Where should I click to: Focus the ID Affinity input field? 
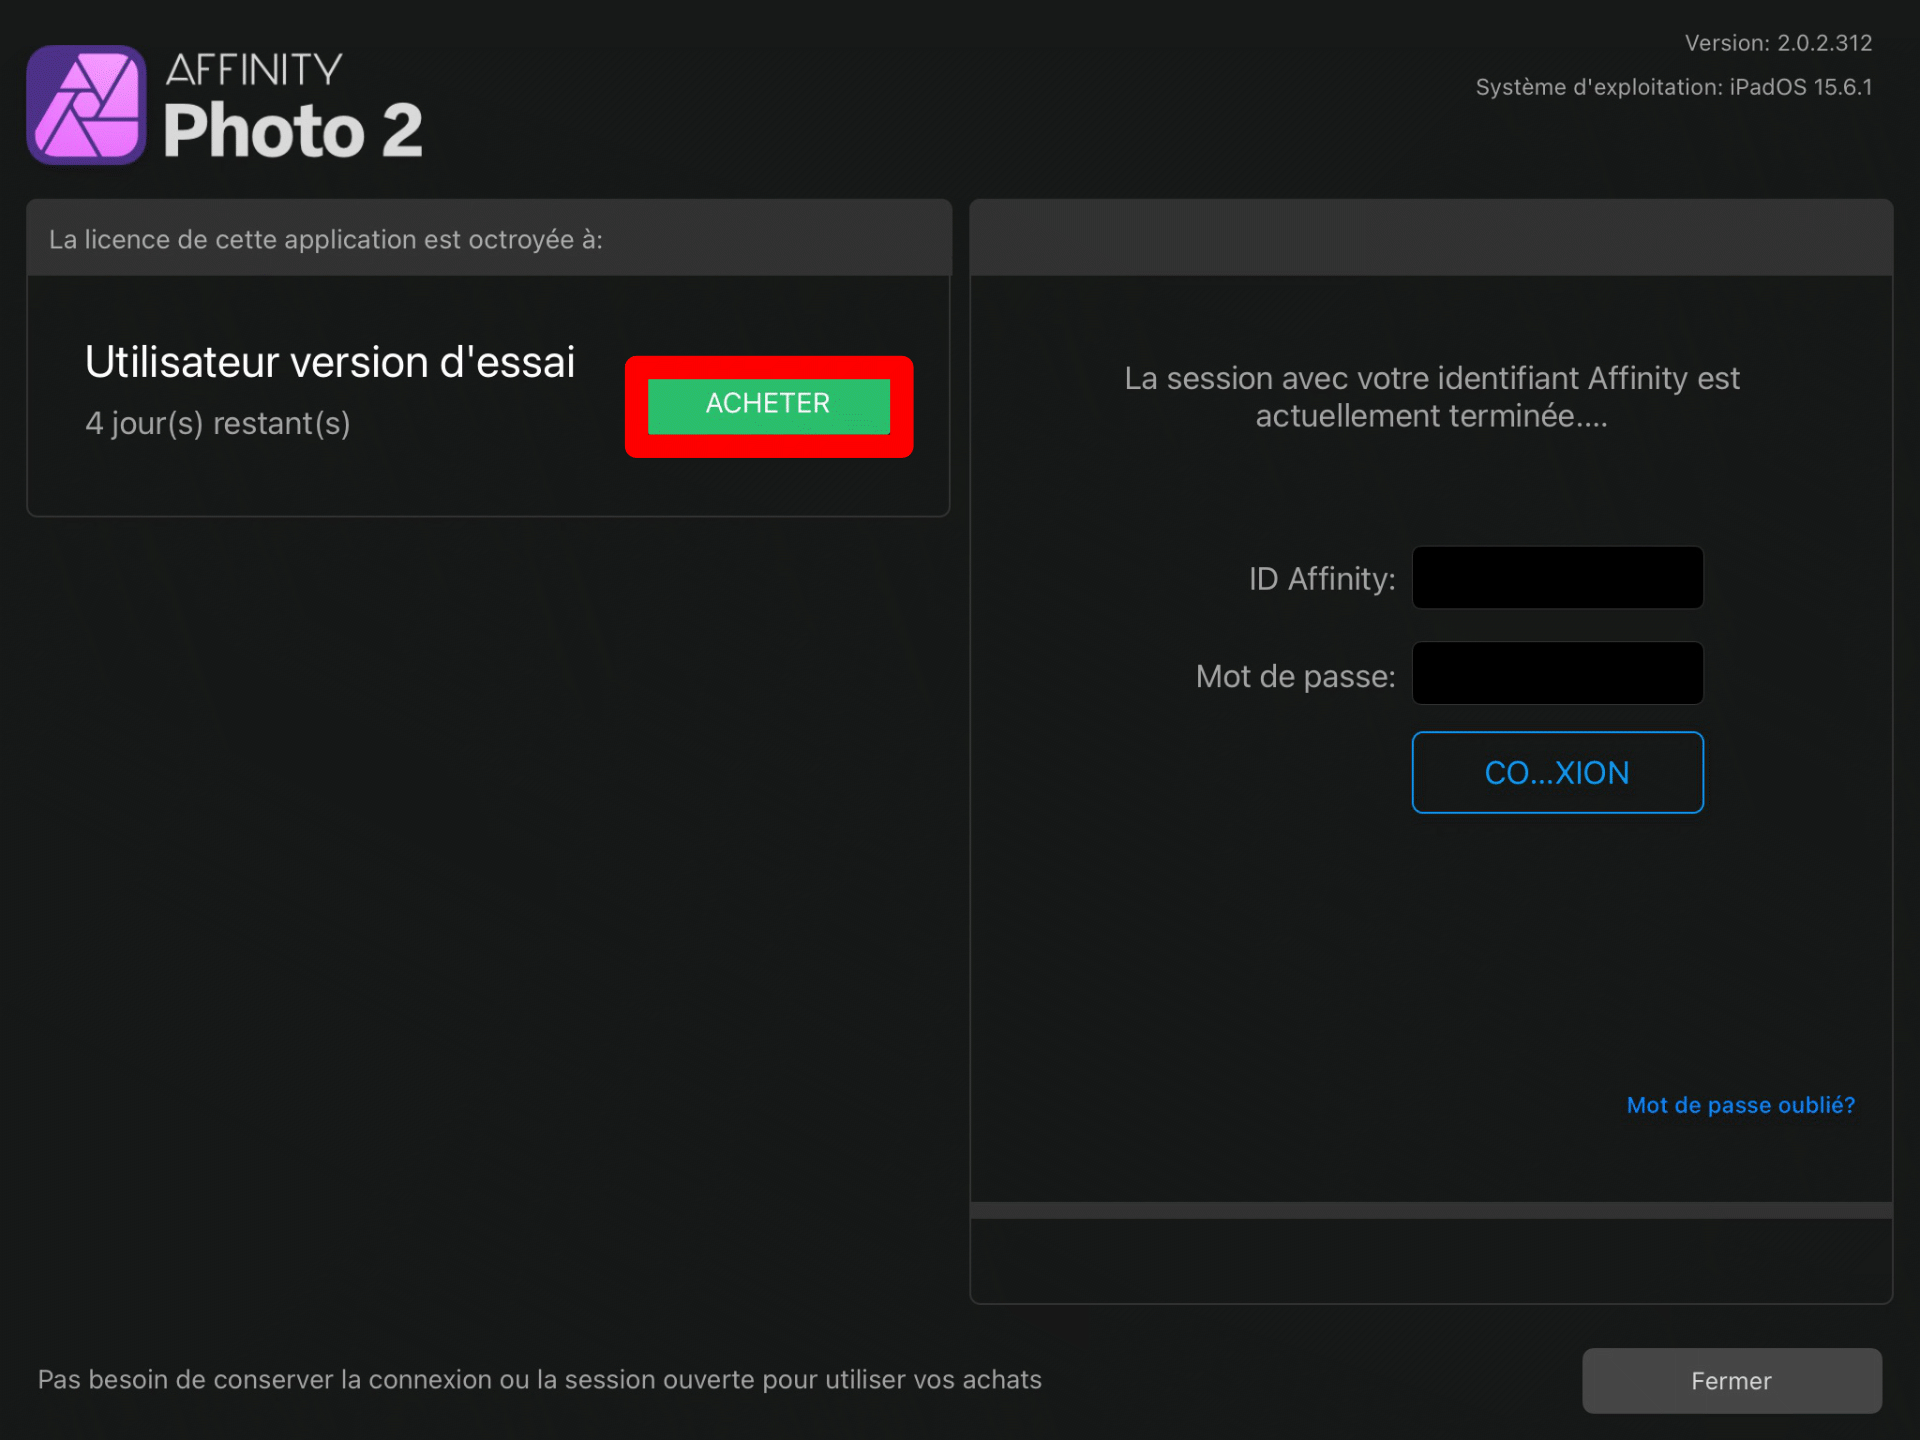[x=1557, y=577]
